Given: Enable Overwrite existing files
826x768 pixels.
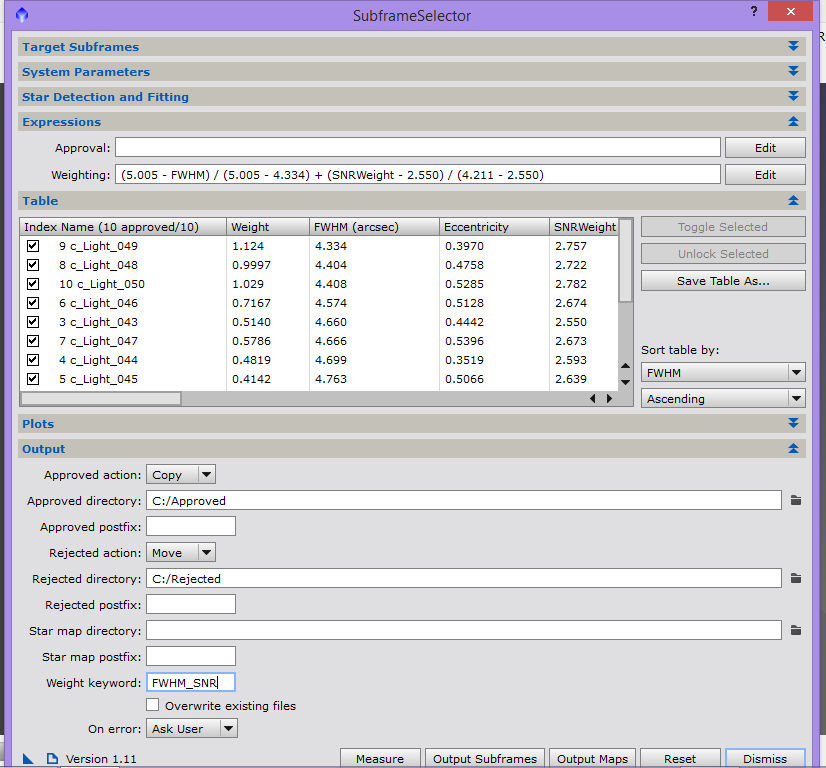Looking at the screenshot, I should [x=153, y=705].
